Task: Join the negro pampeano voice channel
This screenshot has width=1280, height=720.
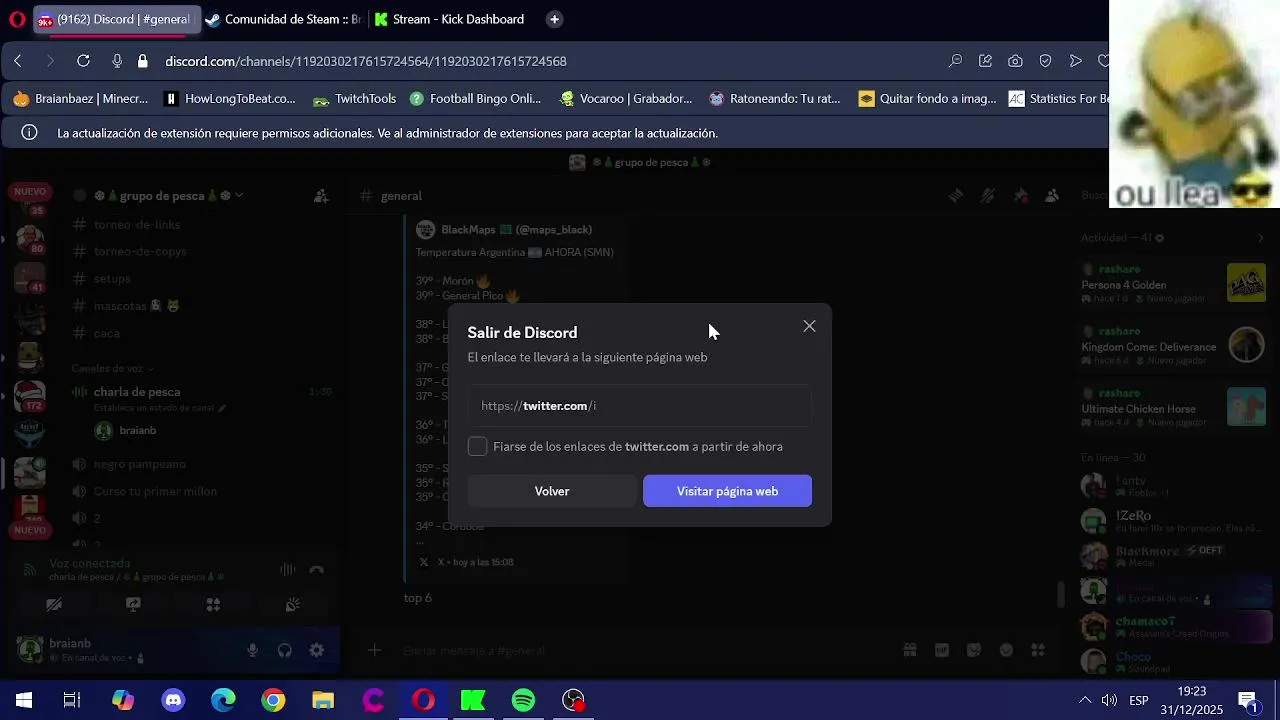Action: pos(139,464)
